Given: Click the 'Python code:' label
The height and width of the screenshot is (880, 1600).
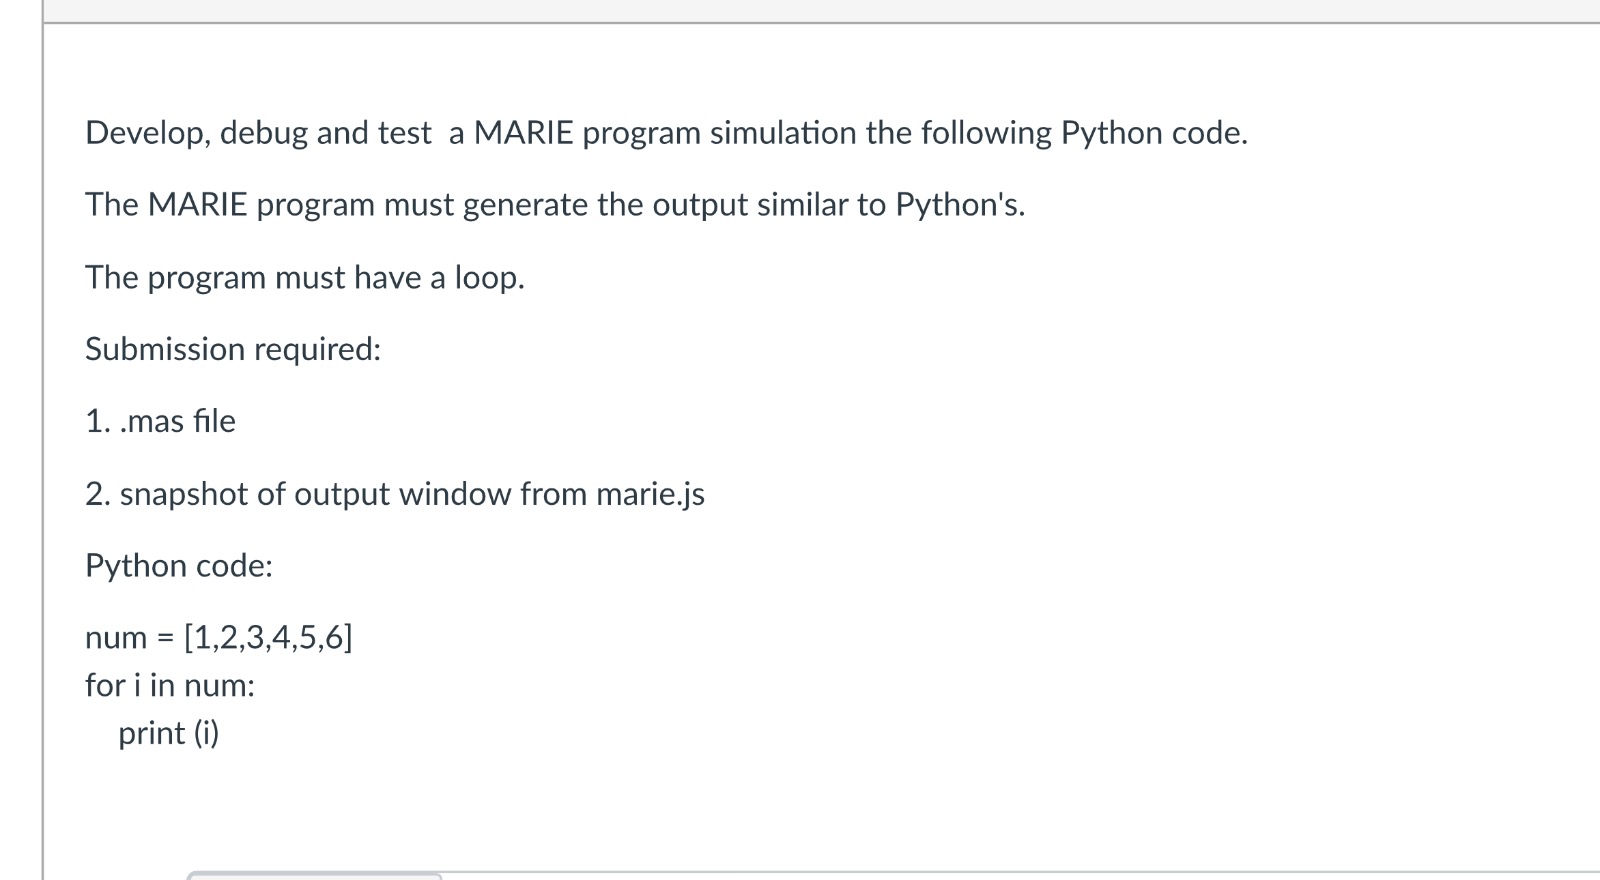Looking at the screenshot, I should [x=179, y=566].
